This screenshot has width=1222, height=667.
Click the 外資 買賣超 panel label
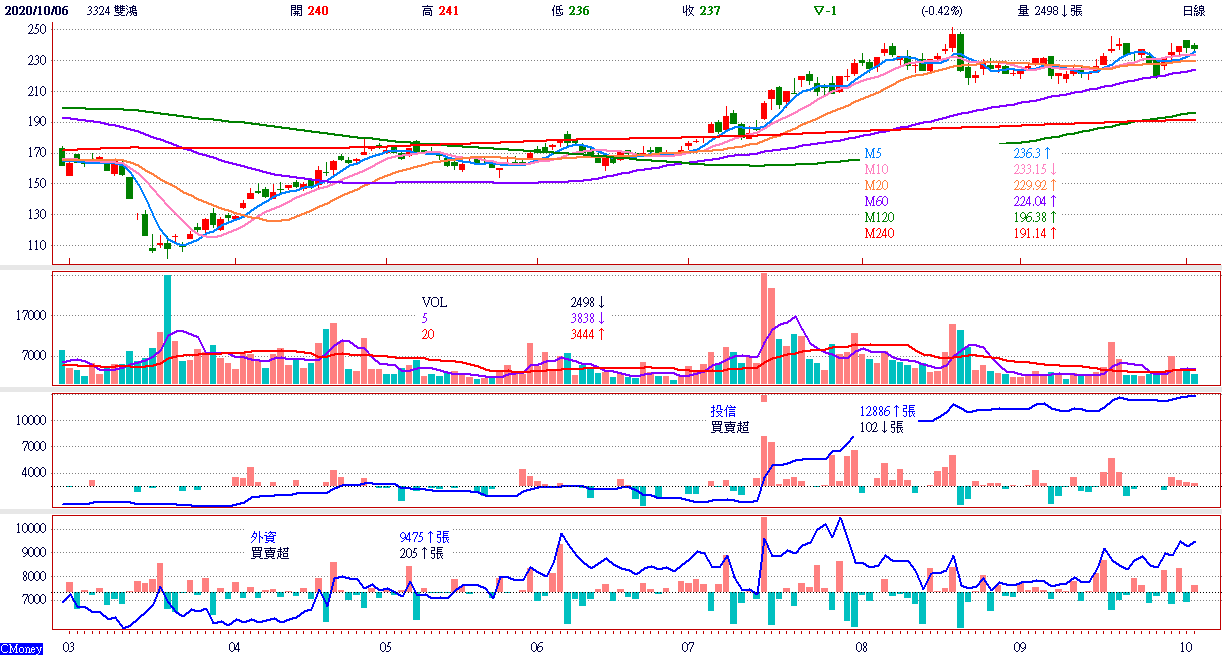[x=269, y=544]
